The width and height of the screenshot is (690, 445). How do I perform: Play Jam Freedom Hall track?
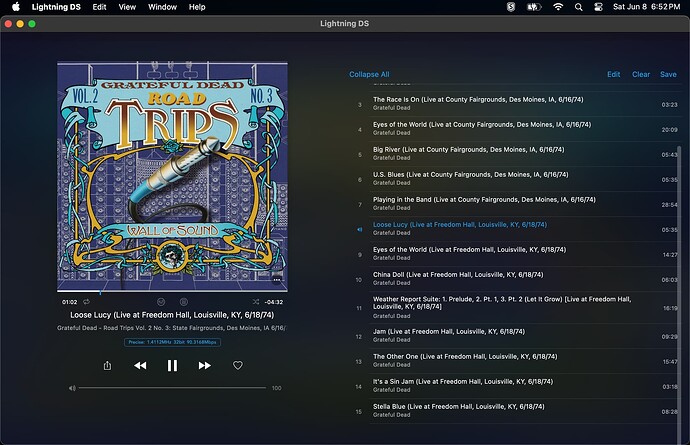point(517,336)
